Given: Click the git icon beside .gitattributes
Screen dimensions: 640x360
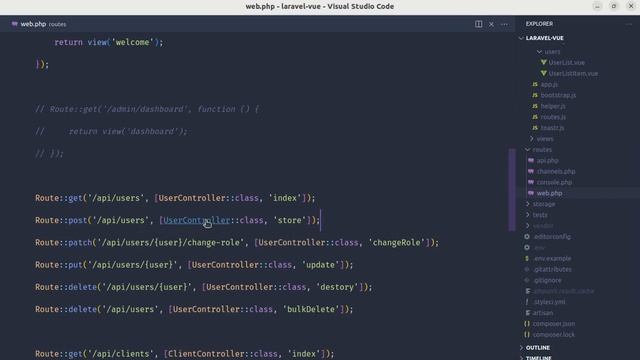Looking at the screenshot, I should (x=527, y=269).
